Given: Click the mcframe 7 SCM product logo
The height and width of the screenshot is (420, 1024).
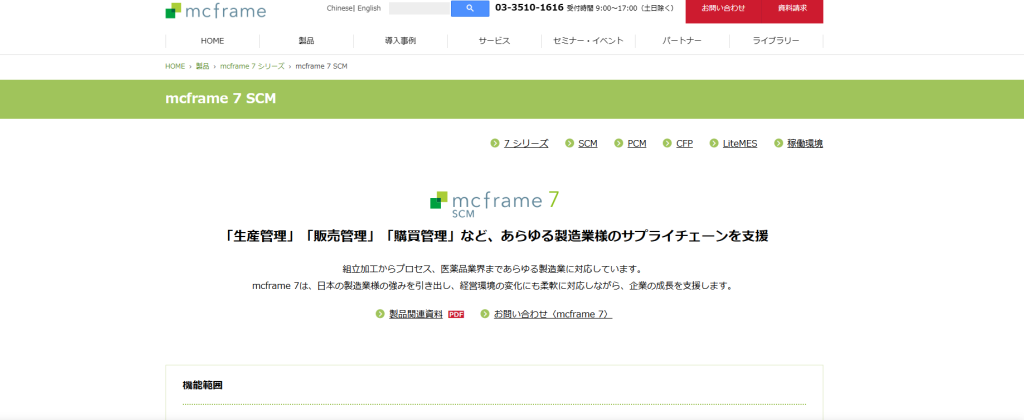Looking at the screenshot, I should [x=494, y=203].
